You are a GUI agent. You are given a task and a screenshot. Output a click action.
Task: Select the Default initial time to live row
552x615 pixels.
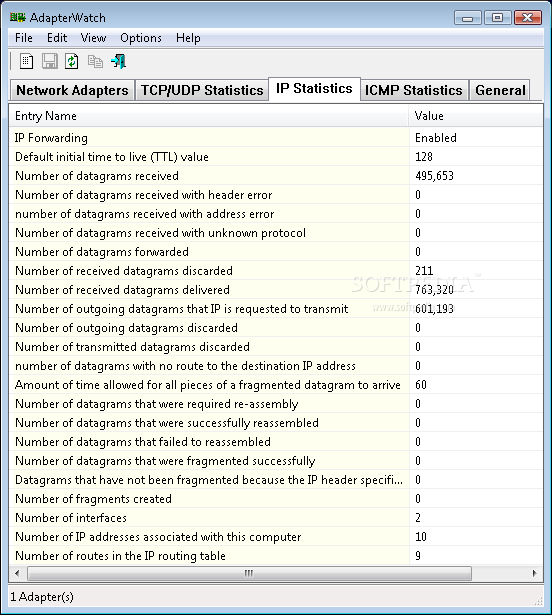pyautogui.click(x=276, y=157)
